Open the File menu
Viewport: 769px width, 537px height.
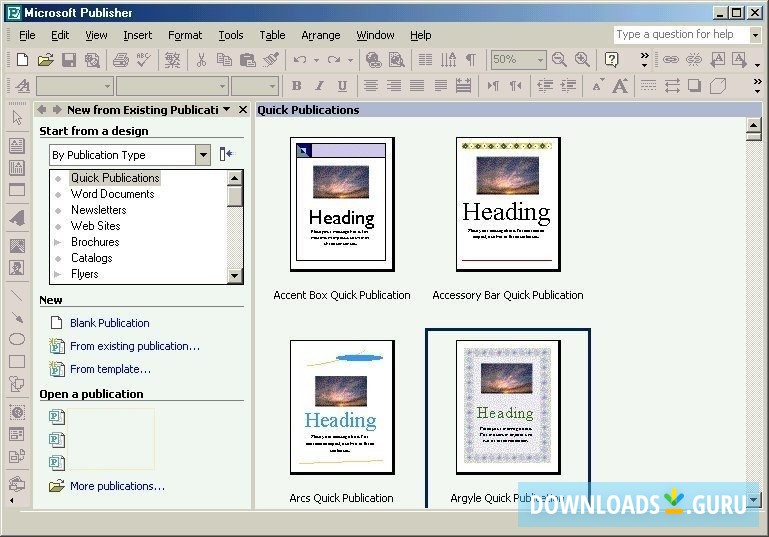click(27, 35)
